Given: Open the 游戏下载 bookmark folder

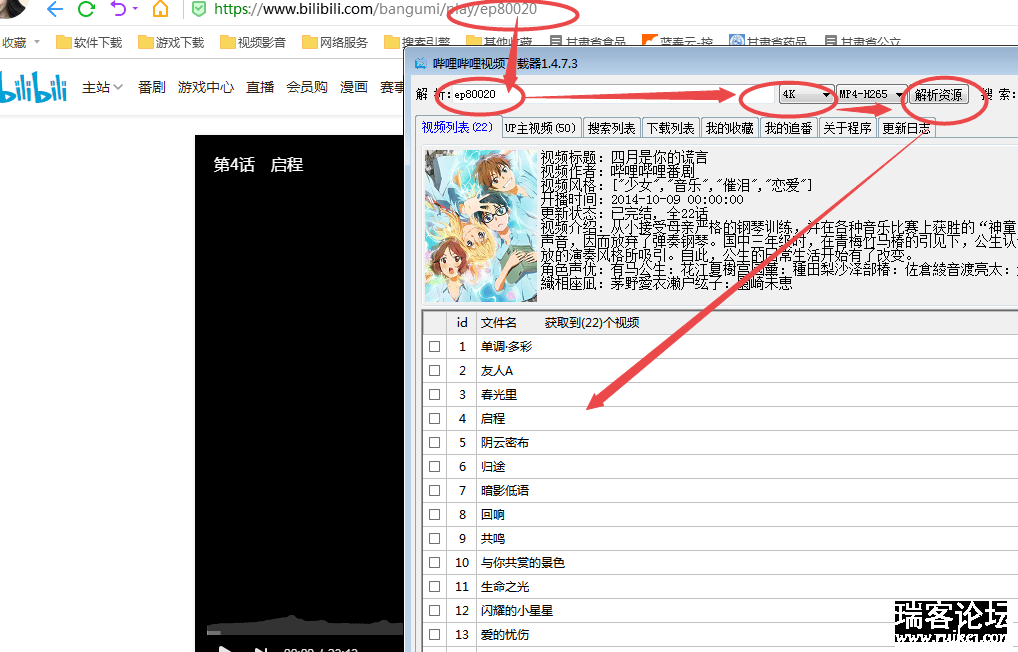Looking at the screenshot, I should (x=171, y=42).
